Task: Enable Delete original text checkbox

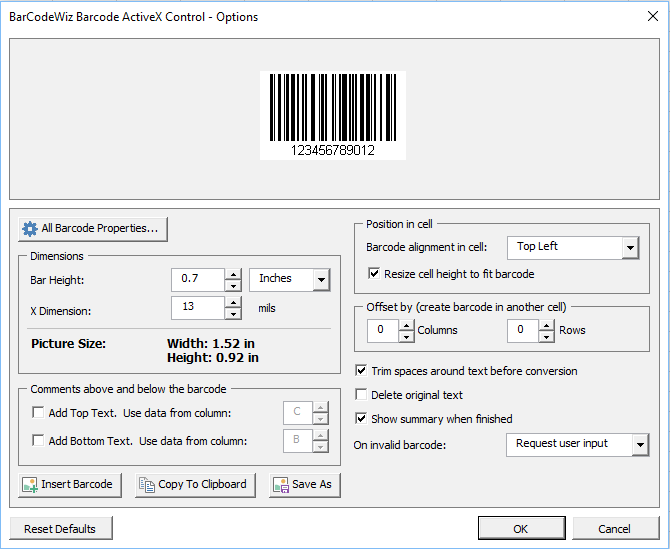Action: (x=361, y=394)
